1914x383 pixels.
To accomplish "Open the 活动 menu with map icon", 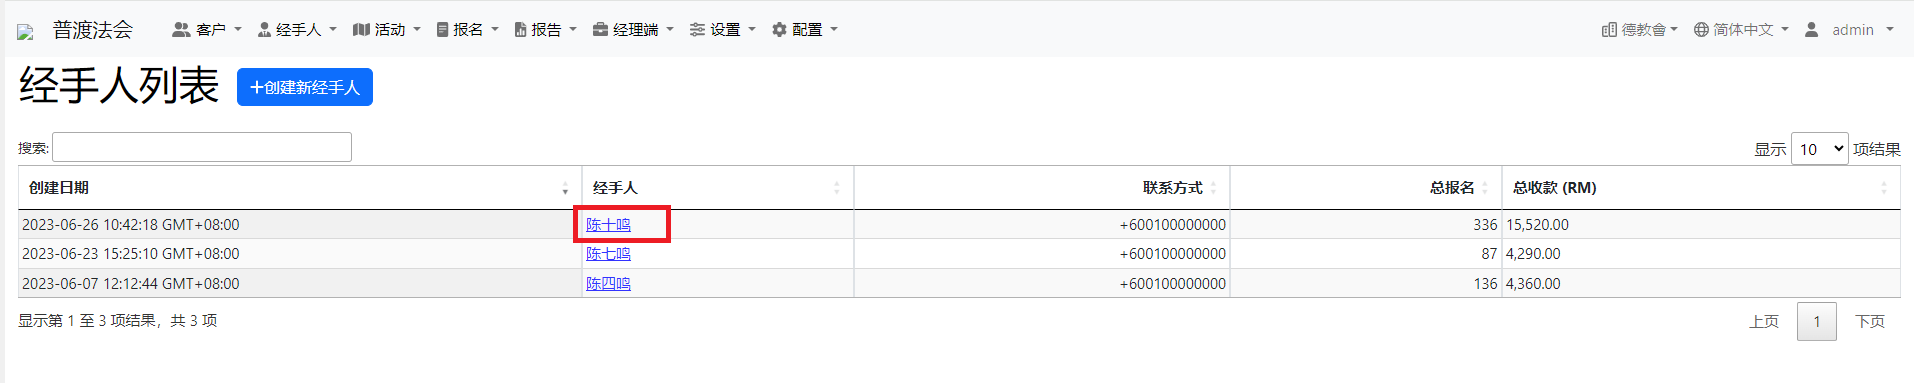I will pyautogui.click(x=387, y=30).
